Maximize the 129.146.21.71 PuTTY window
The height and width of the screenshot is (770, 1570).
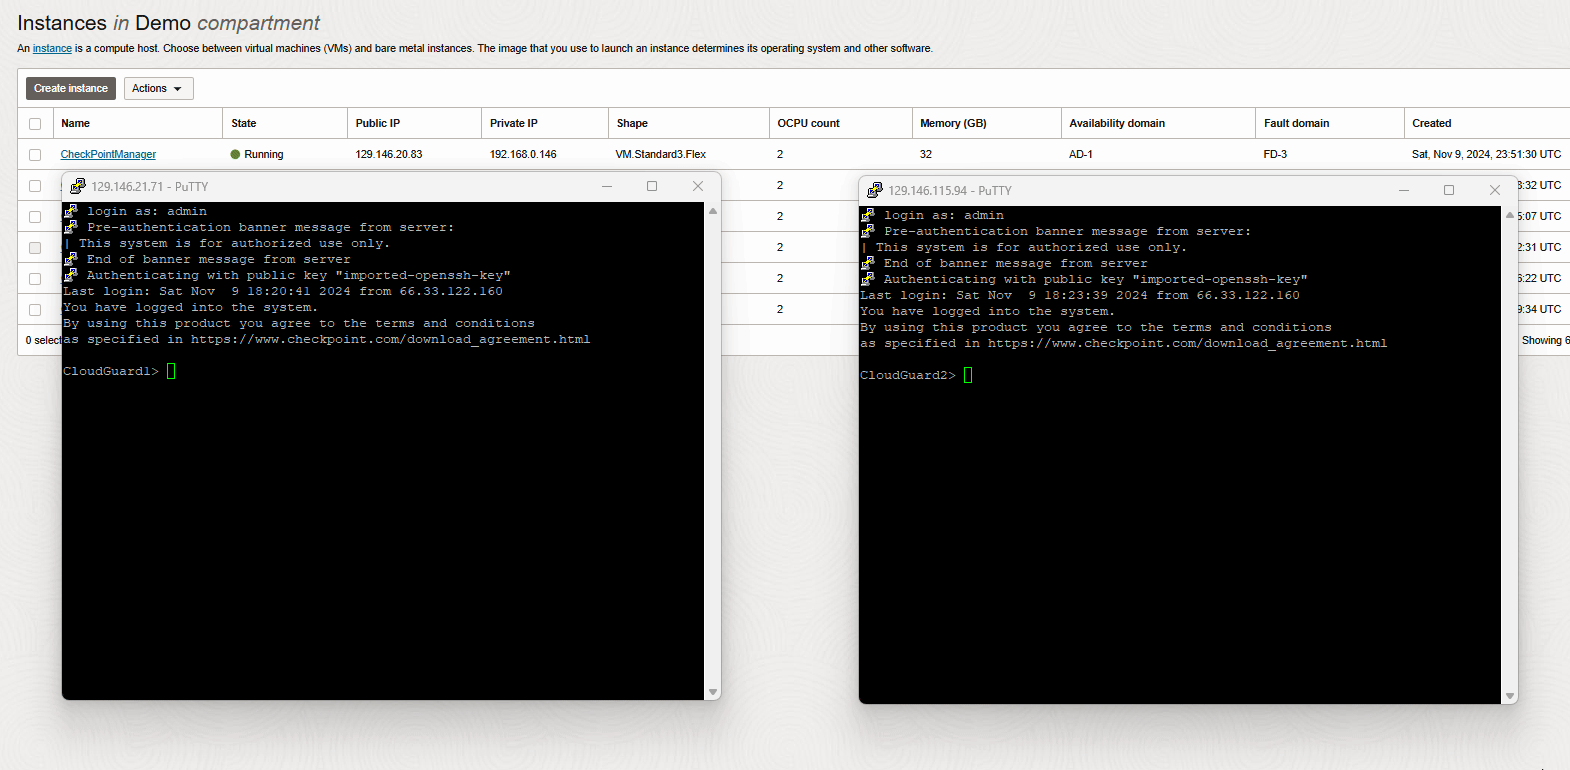click(x=652, y=186)
